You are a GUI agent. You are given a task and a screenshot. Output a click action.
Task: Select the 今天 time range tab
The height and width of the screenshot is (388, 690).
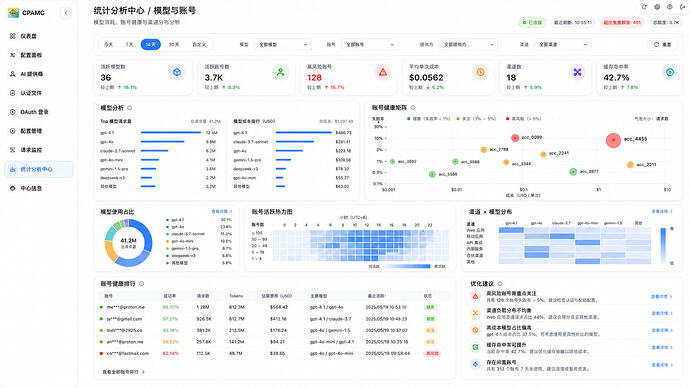pos(108,44)
